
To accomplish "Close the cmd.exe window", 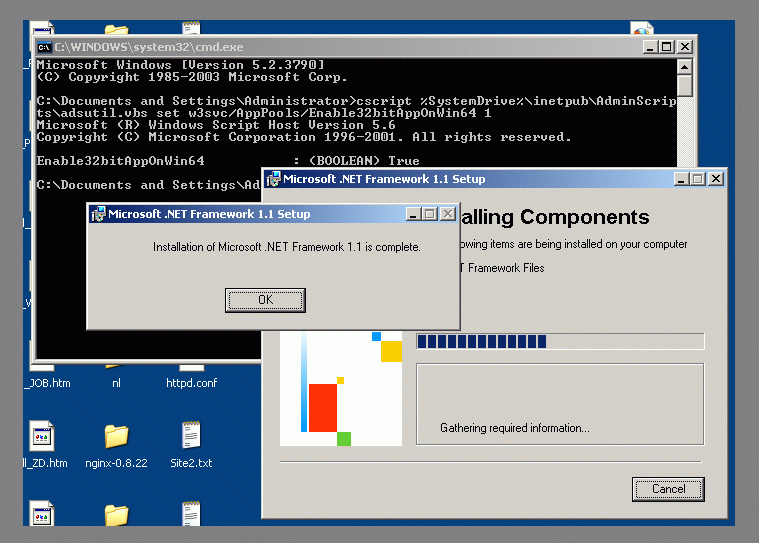I will [x=684, y=47].
